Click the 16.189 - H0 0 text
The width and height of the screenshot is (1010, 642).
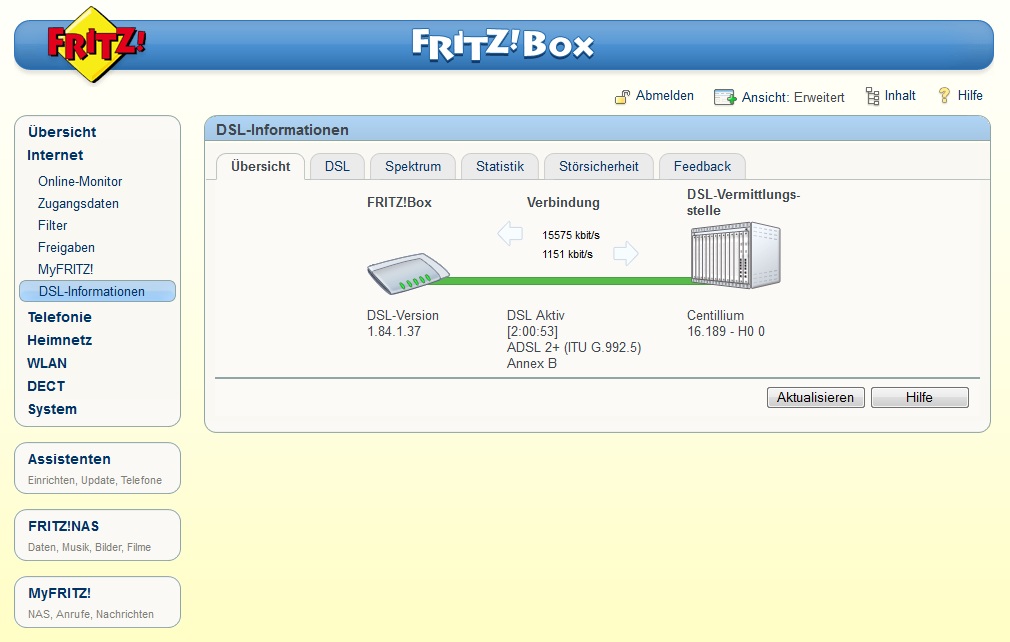point(726,332)
